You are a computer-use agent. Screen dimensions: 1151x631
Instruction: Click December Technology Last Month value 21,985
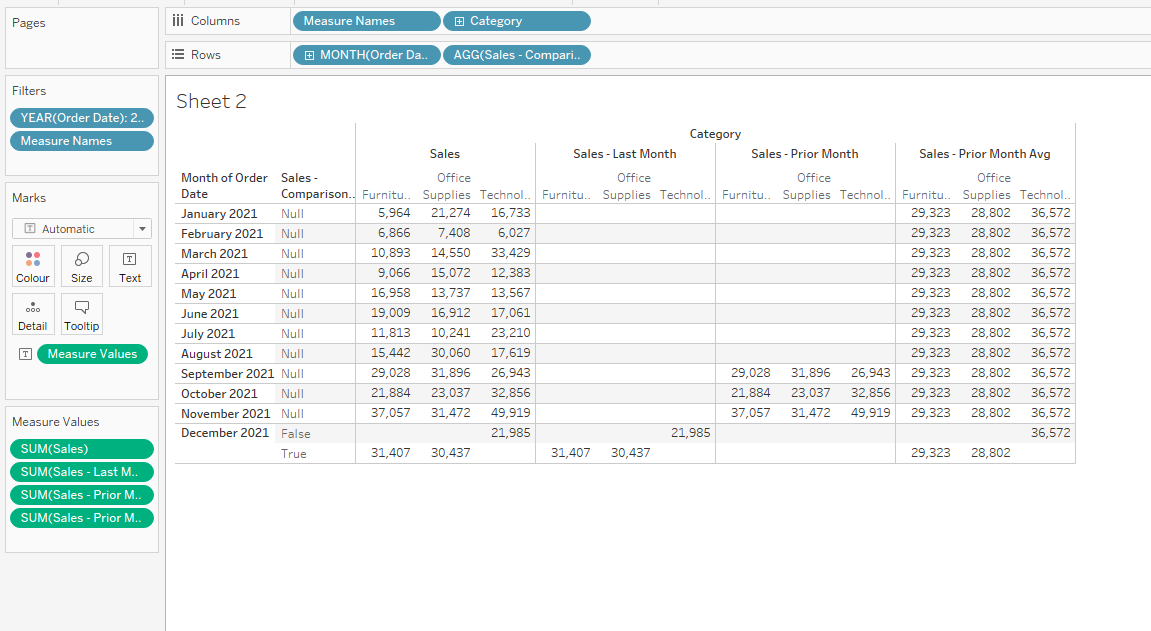click(691, 433)
